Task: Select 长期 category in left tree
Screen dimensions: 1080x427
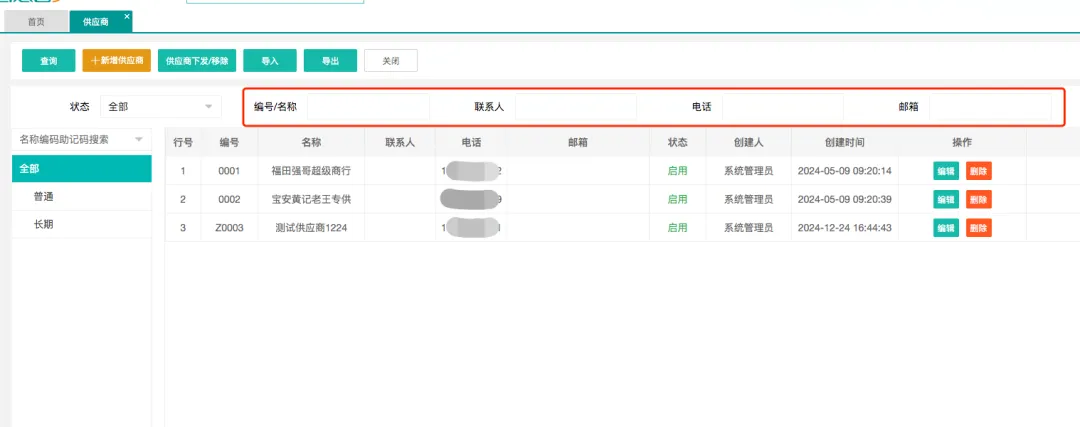Action: [x=44, y=225]
